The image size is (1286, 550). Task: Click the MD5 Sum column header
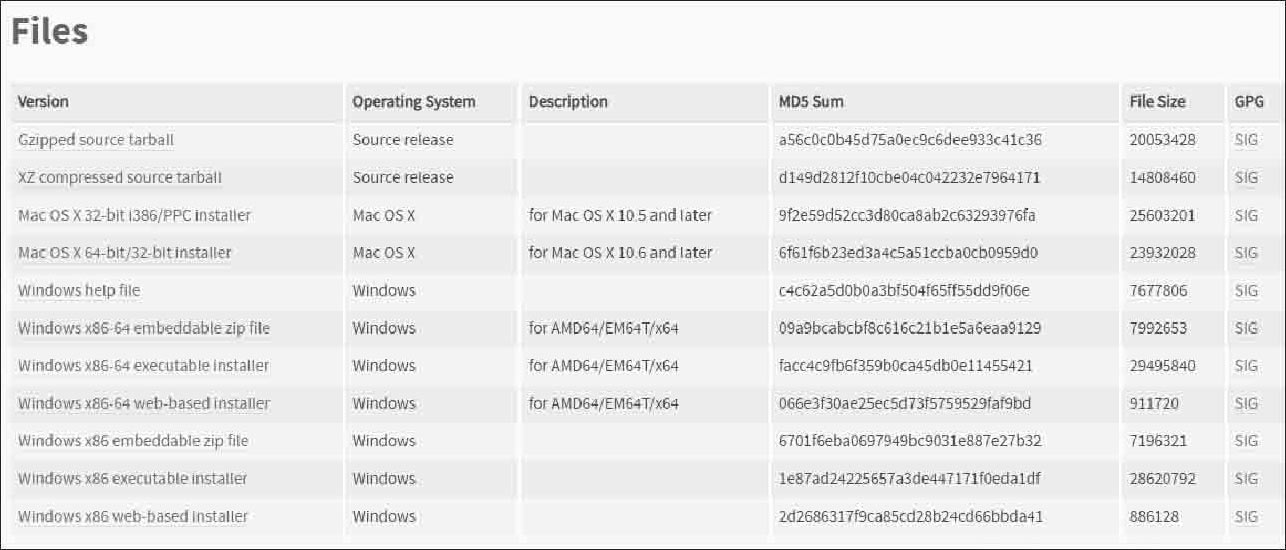click(x=811, y=102)
